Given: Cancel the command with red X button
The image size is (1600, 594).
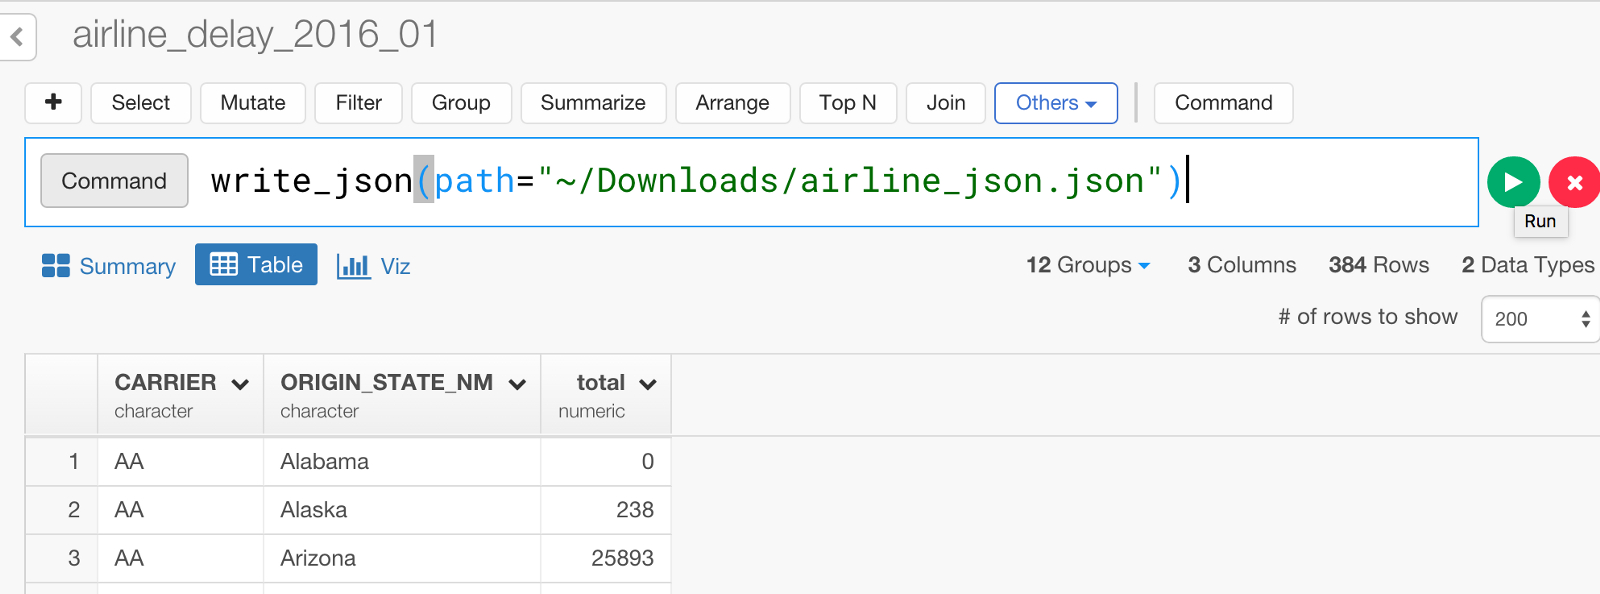Looking at the screenshot, I should (1574, 182).
